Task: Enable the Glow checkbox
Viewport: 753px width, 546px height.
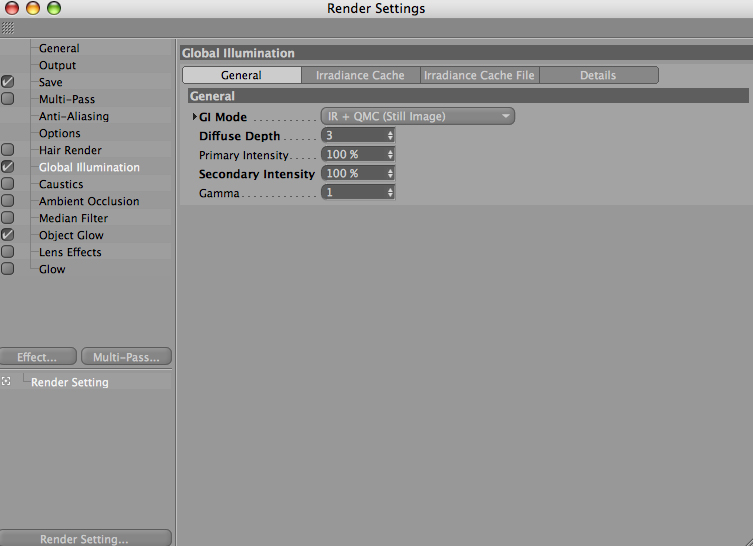Action: click(7, 268)
